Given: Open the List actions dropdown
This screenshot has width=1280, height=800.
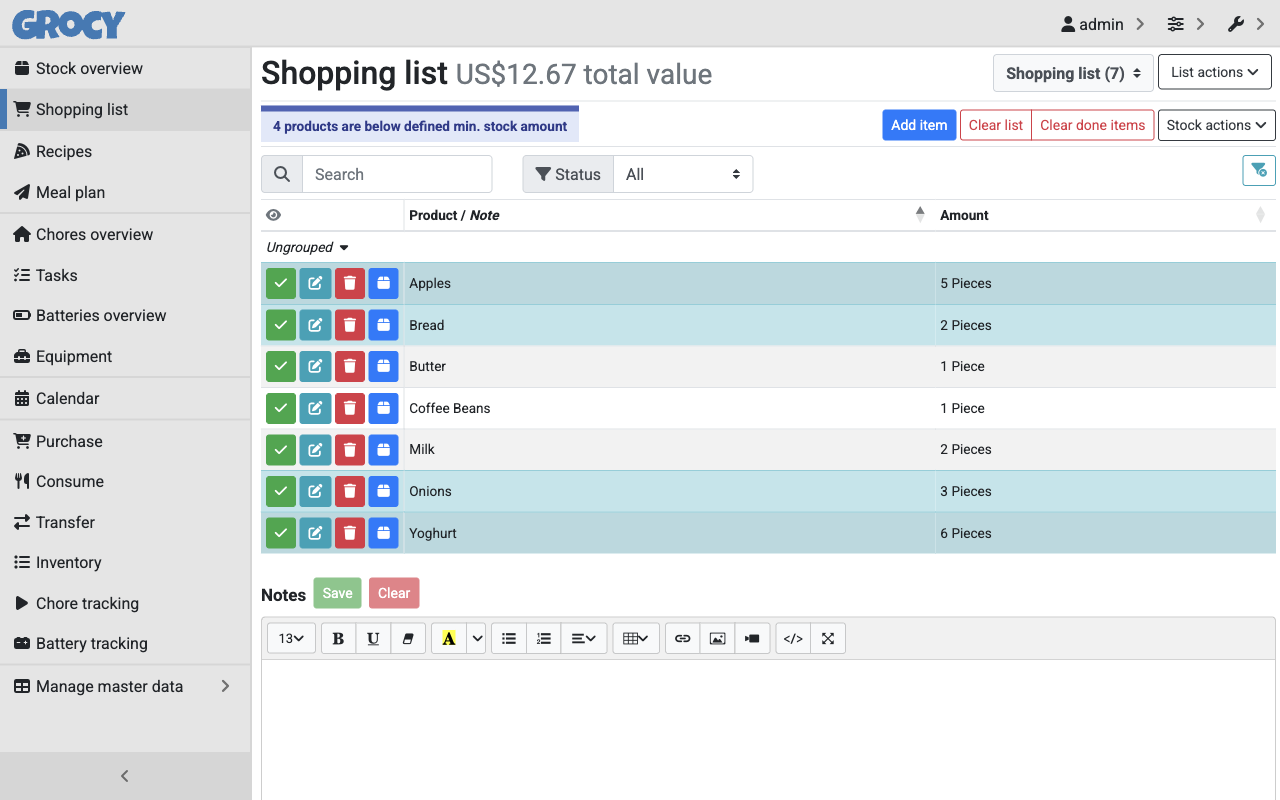Looking at the screenshot, I should pyautogui.click(x=1215, y=72).
